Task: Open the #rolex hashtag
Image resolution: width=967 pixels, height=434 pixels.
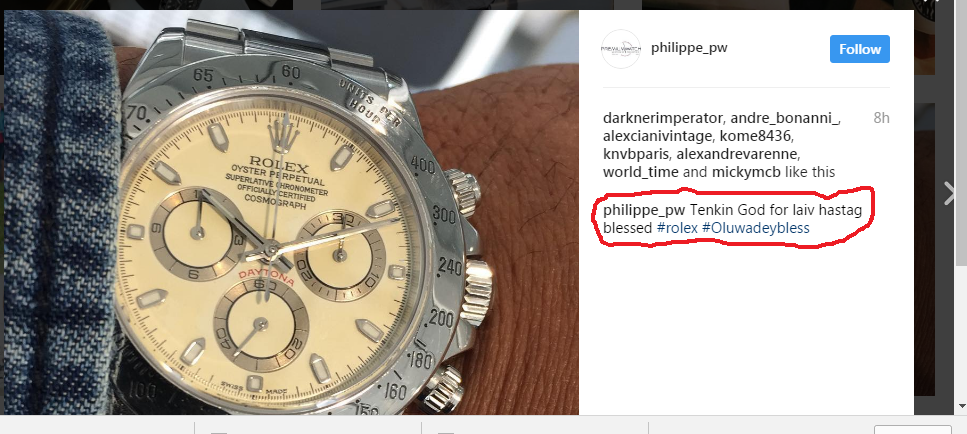Action: point(677,227)
